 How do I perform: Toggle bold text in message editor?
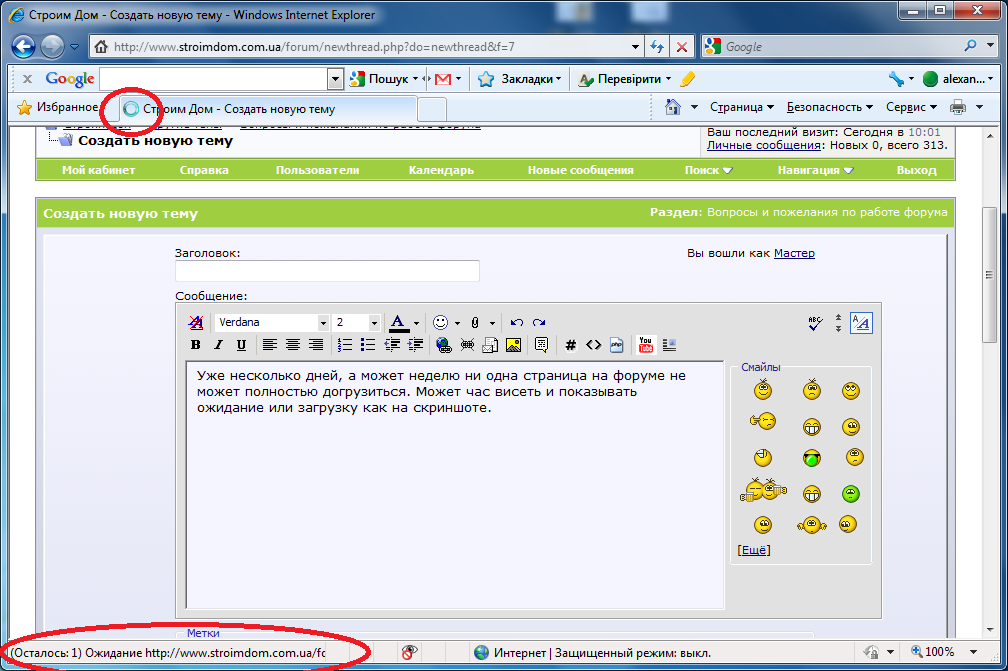(x=195, y=345)
